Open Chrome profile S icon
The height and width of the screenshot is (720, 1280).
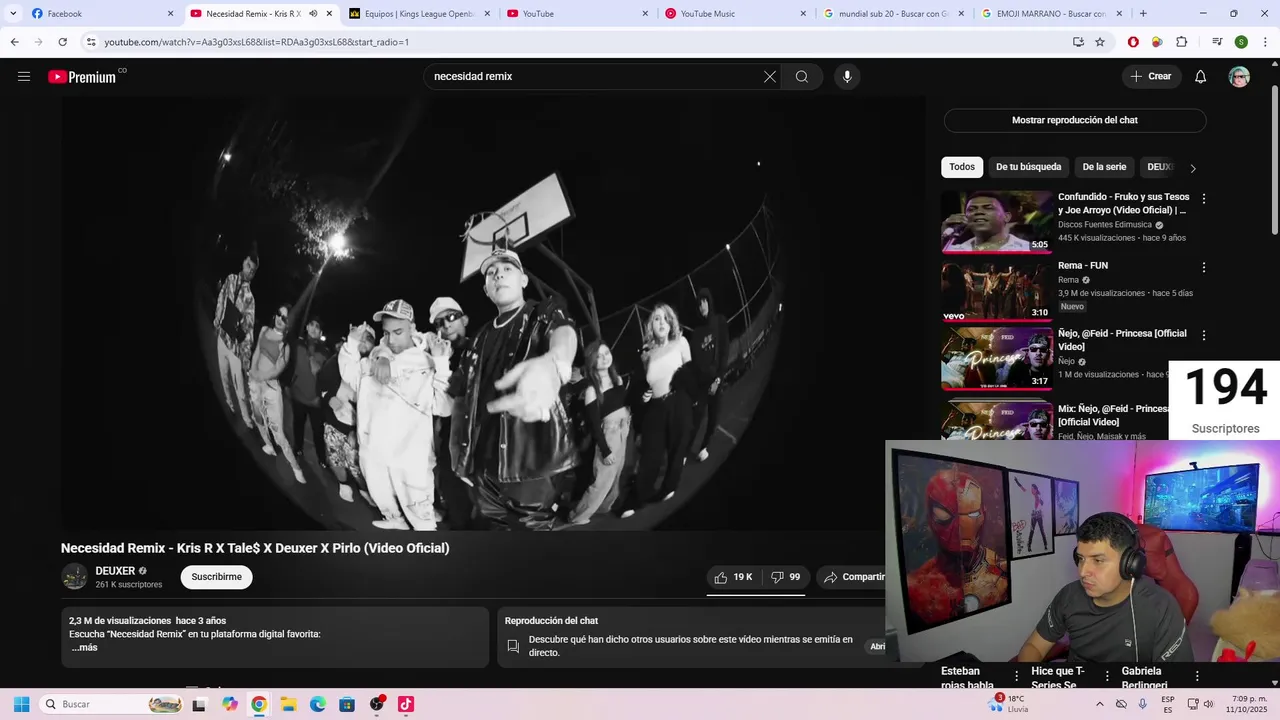[1241, 42]
